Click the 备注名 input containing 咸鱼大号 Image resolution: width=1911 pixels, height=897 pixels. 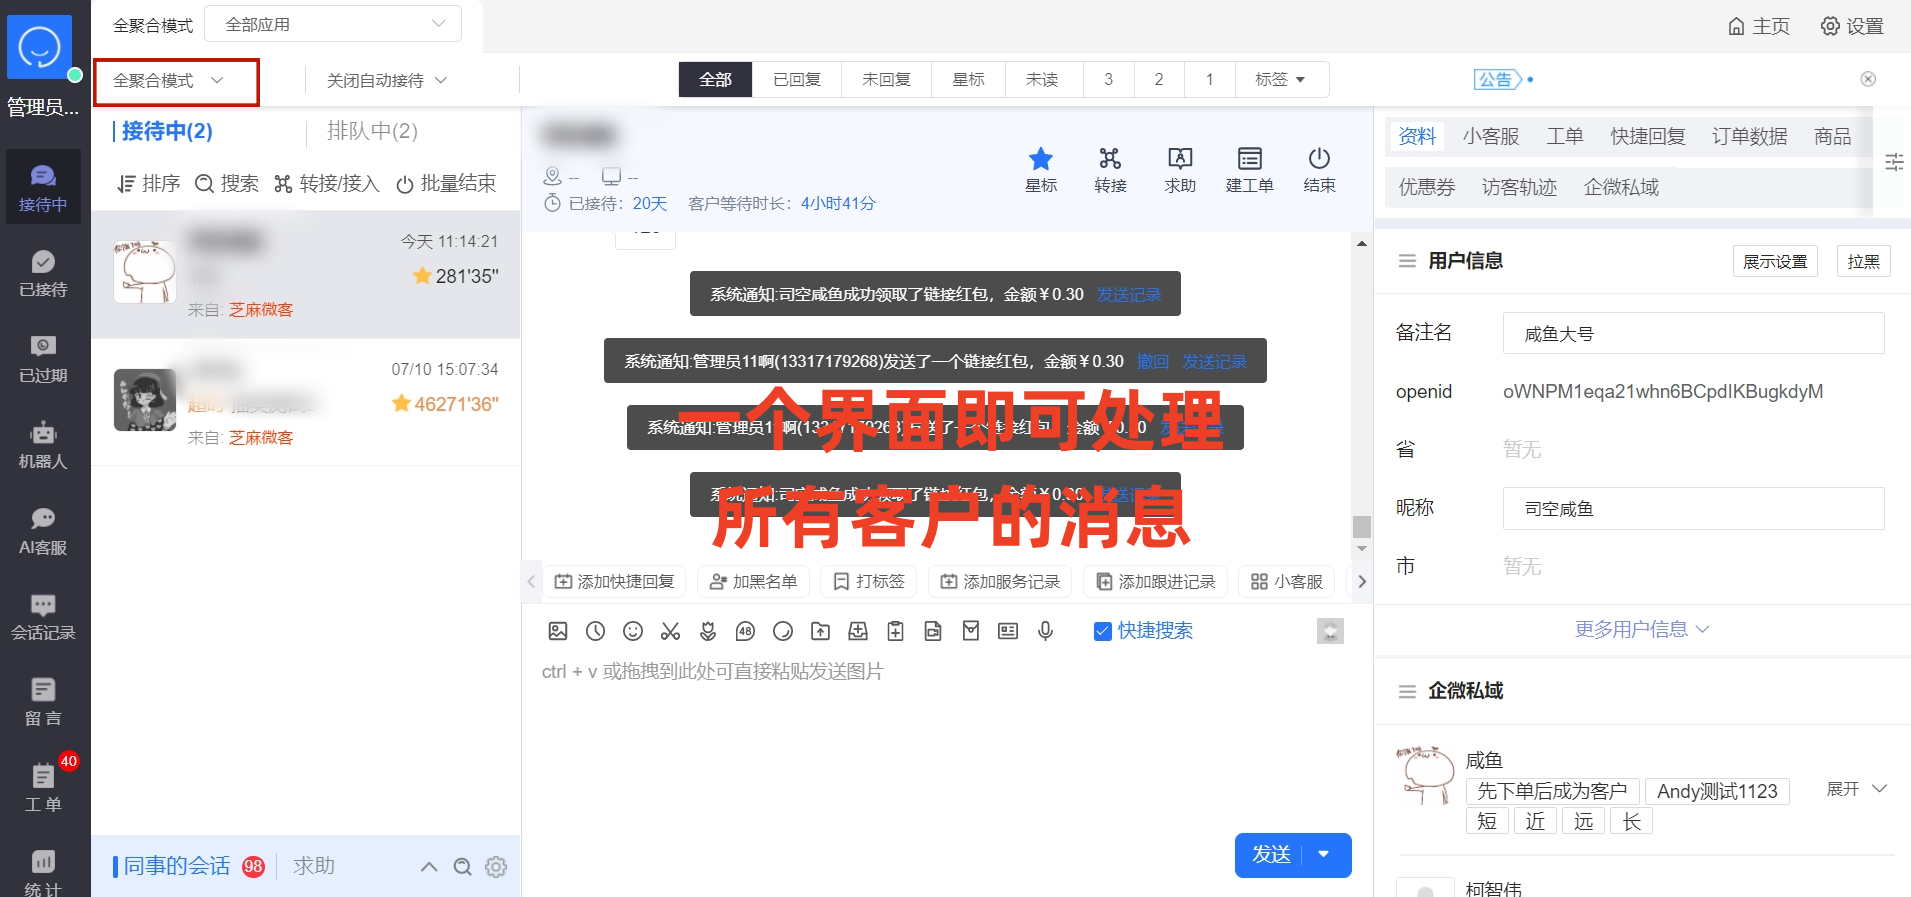pos(1693,333)
